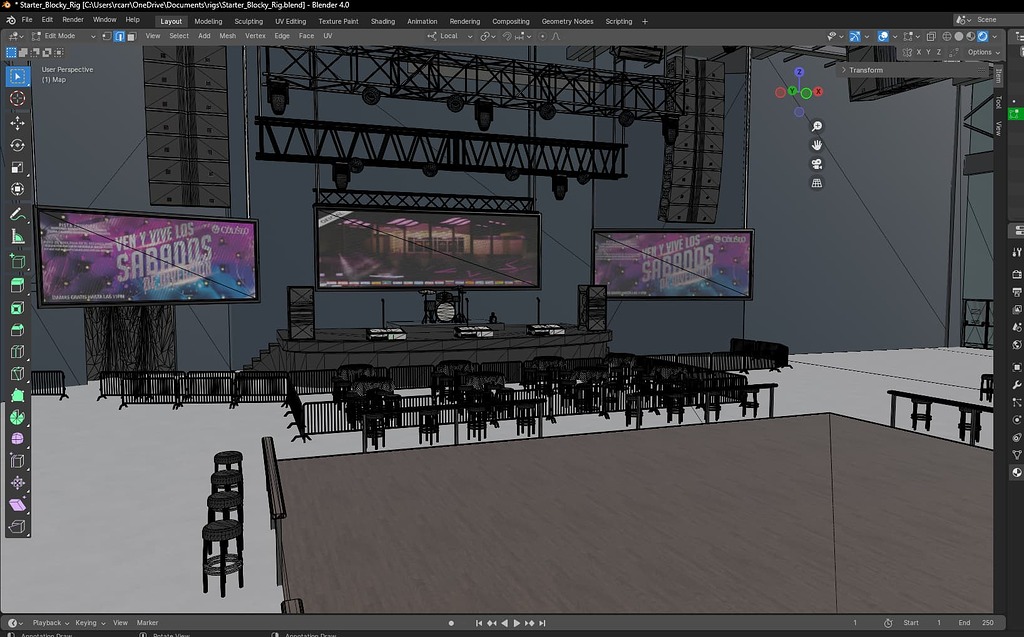Viewport: 1024px width, 637px height.
Task: Jump to the last frame of the animation
Action: (542, 622)
